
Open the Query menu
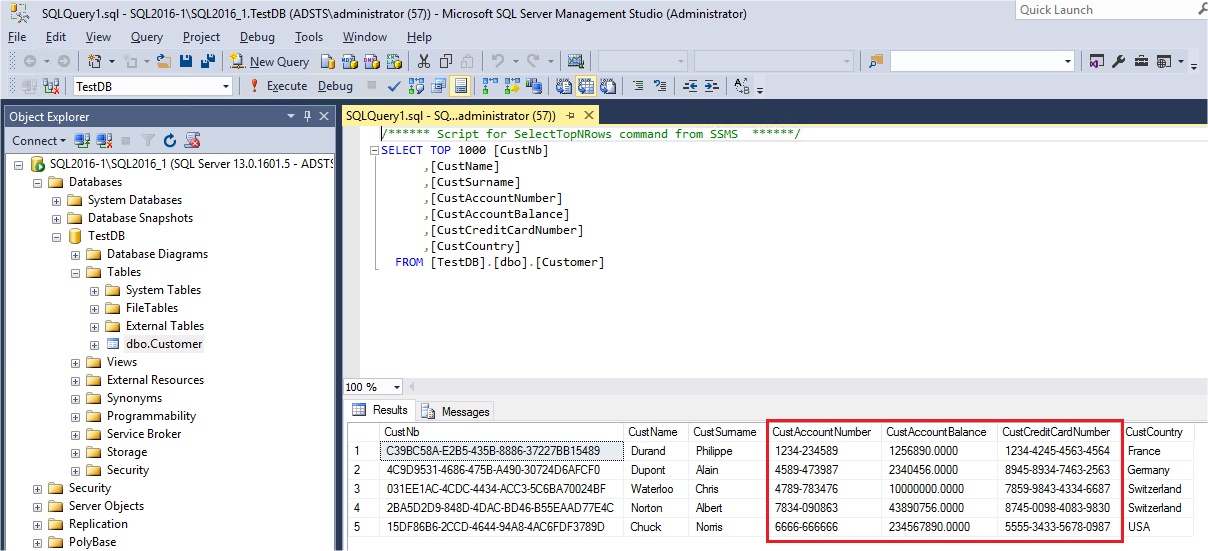[147, 37]
